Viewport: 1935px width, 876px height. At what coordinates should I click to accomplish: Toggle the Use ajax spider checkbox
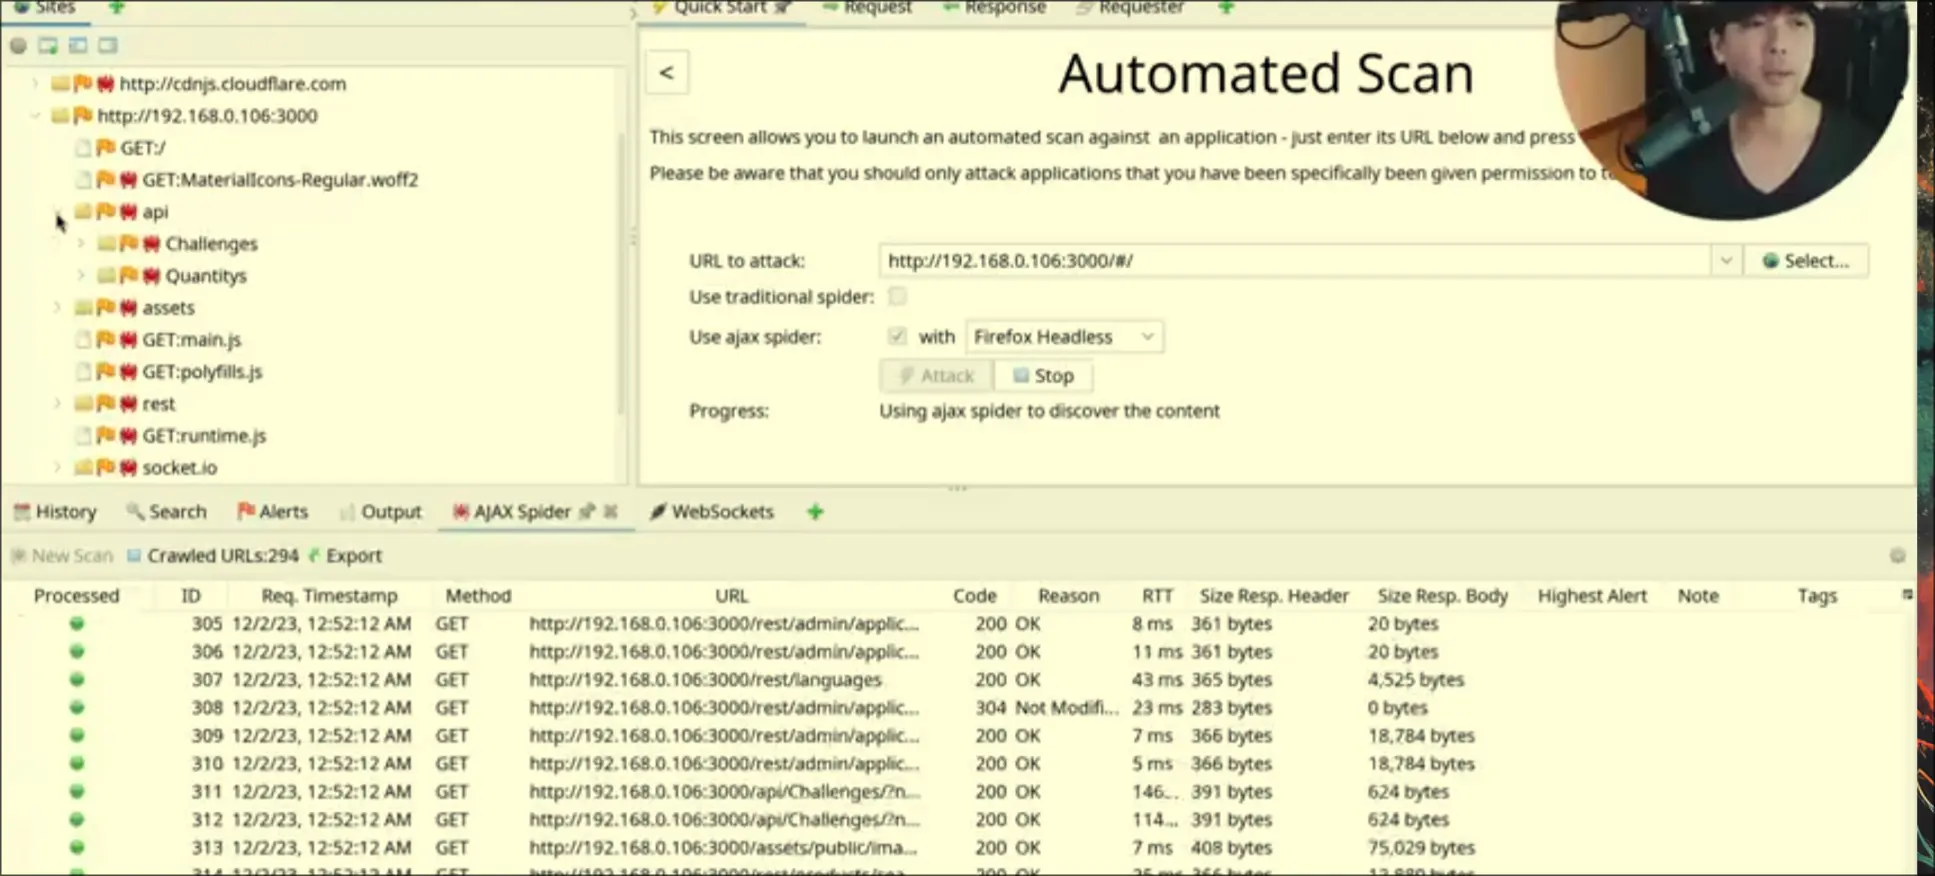pos(897,336)
